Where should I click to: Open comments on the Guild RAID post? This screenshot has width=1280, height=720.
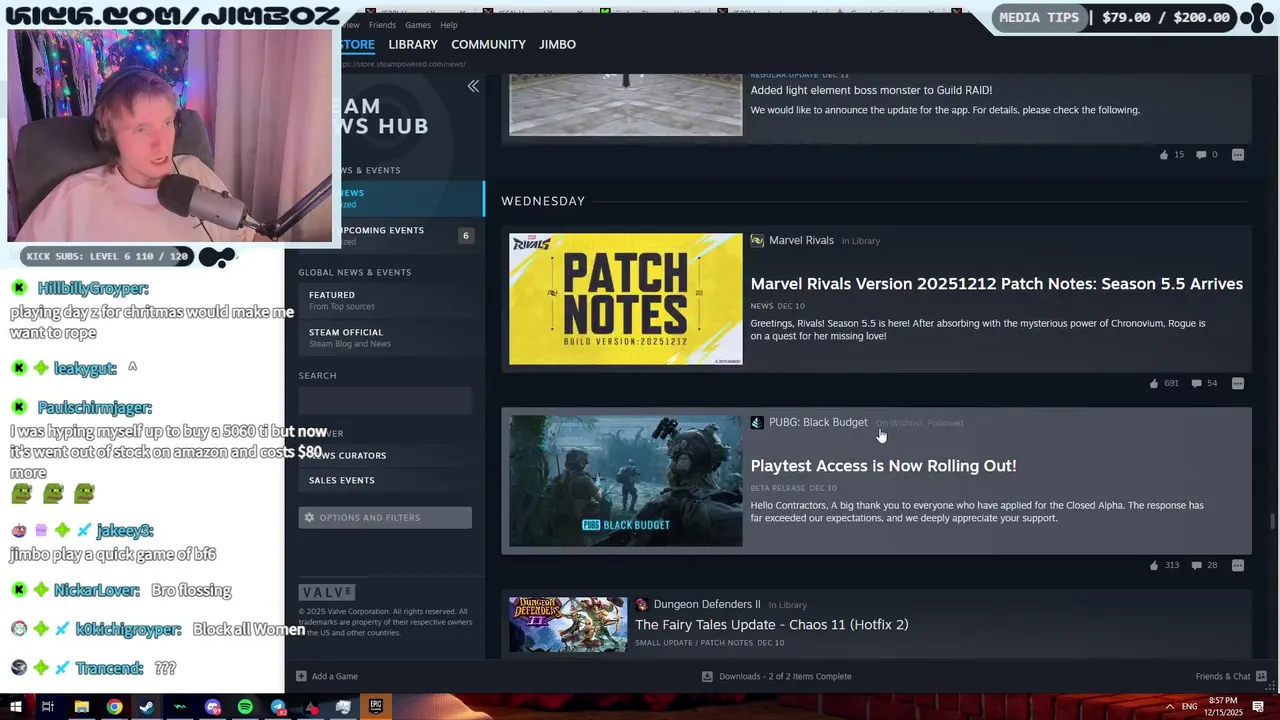tap(1207, 155)
